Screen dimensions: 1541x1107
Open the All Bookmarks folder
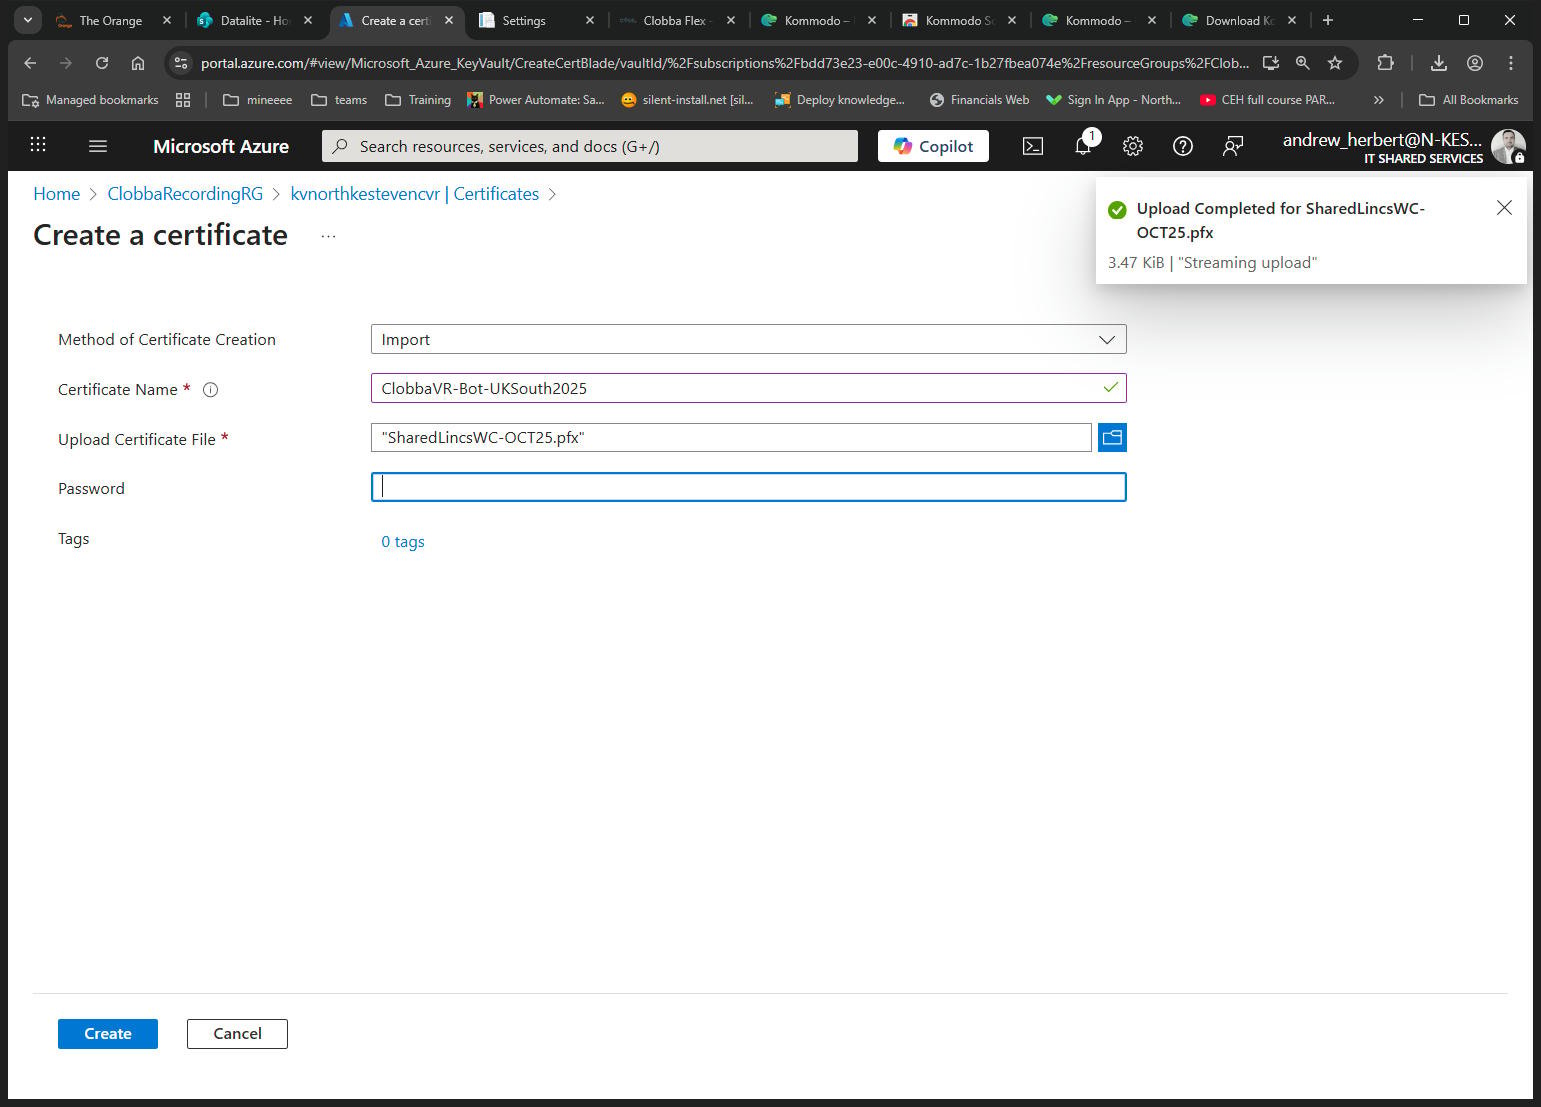click(x=1469, y=100)
